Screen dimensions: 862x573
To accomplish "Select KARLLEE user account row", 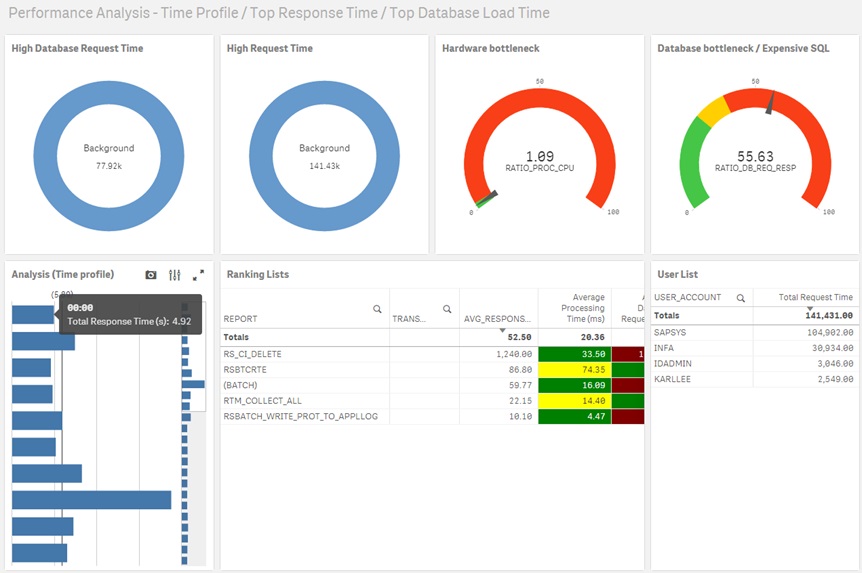I will [x=753, y=379].
